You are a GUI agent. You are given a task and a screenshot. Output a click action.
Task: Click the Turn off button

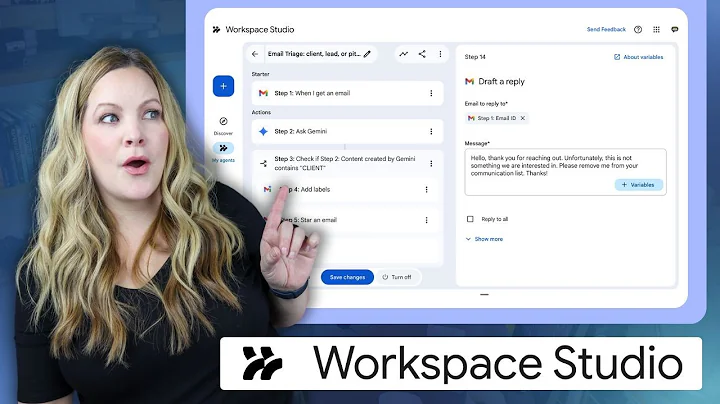click(x=397, y=277)
